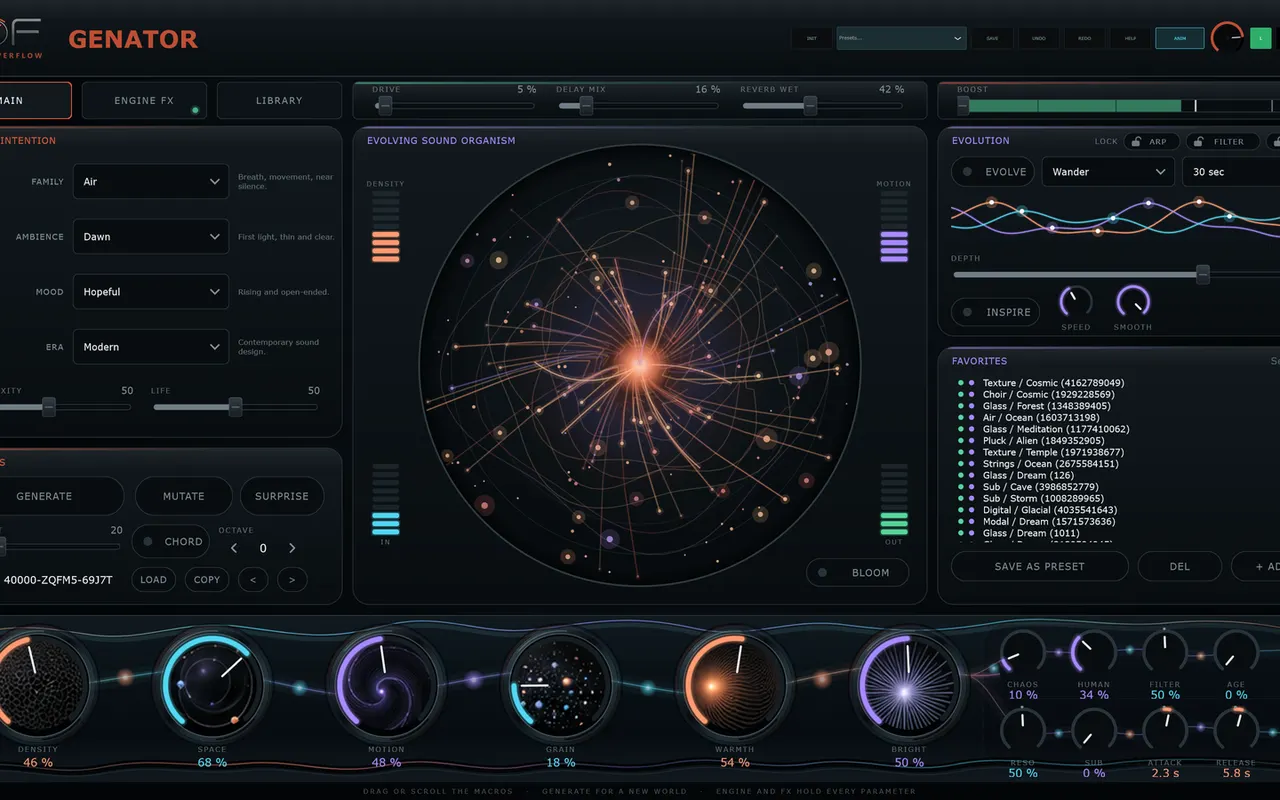Open the Wander evolution mode dropdown
Screen dimensions: 1280x800
pos(1108,172)
